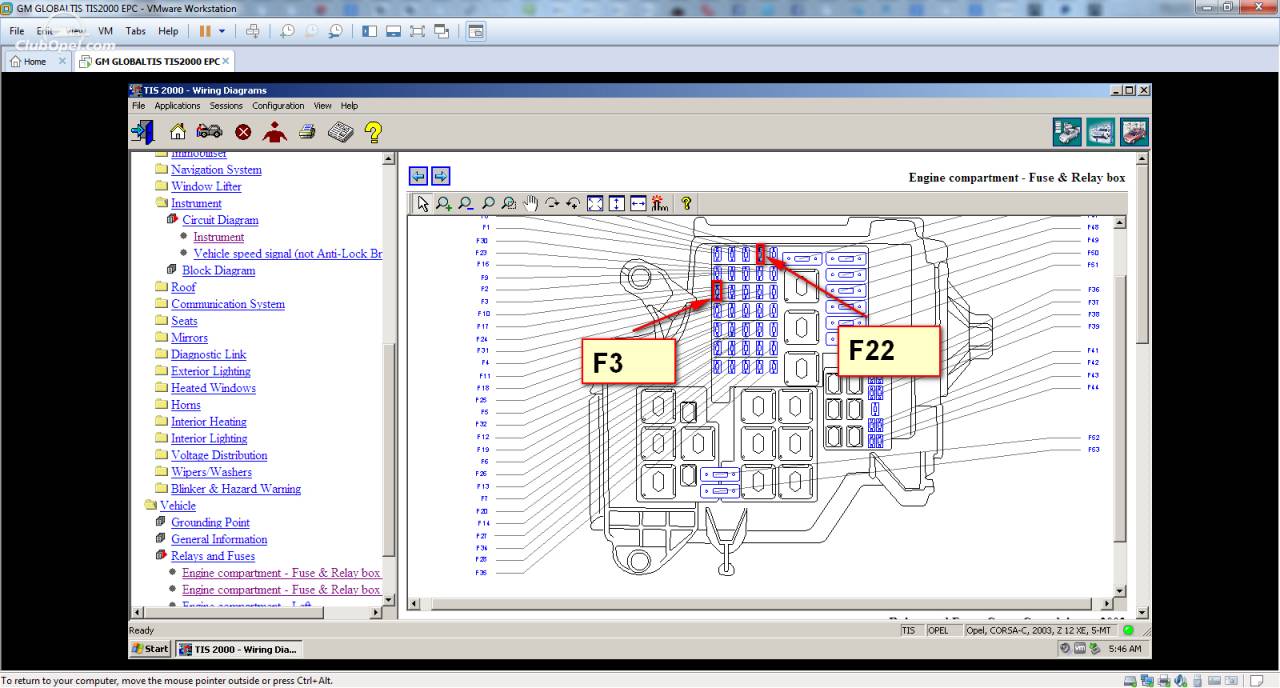1280x688 pixels.
Task: Open the Voltage Distribution link
Action: pyautogui.click(x=219, y=456)
